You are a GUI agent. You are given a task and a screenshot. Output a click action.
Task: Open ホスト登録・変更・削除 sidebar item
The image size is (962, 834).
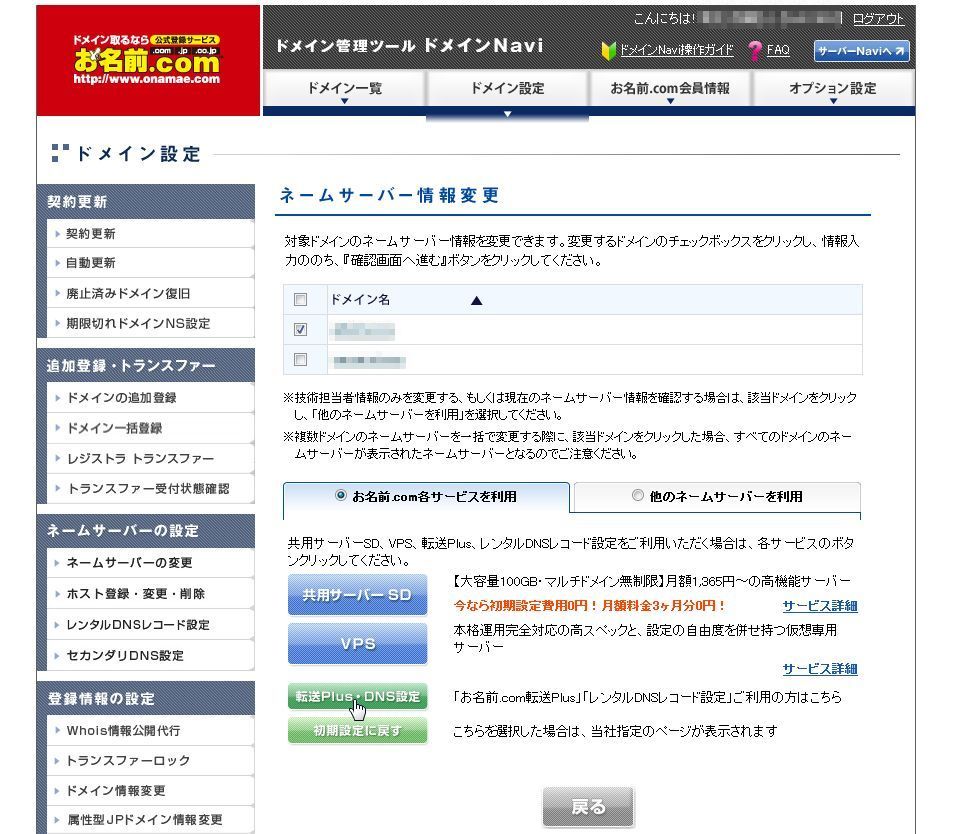click(150, 593)
